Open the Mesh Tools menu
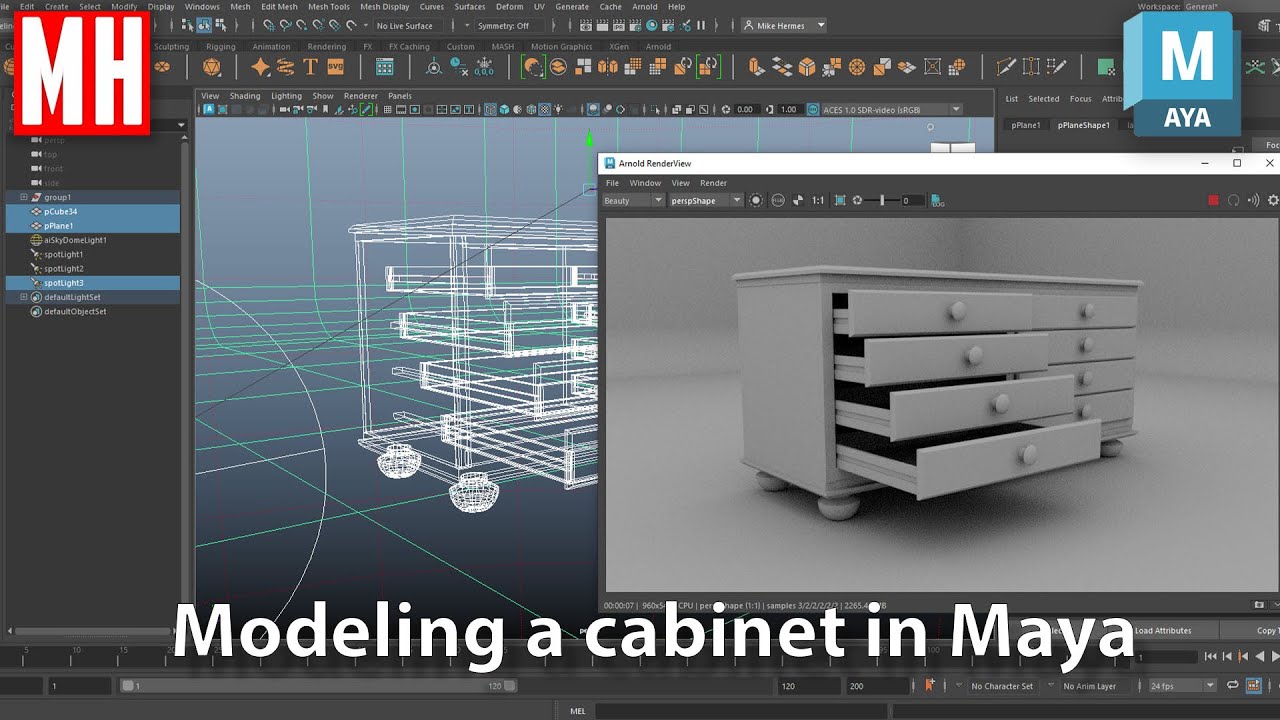The width and height of the screenshot is (1280, 720). [328, 6]
